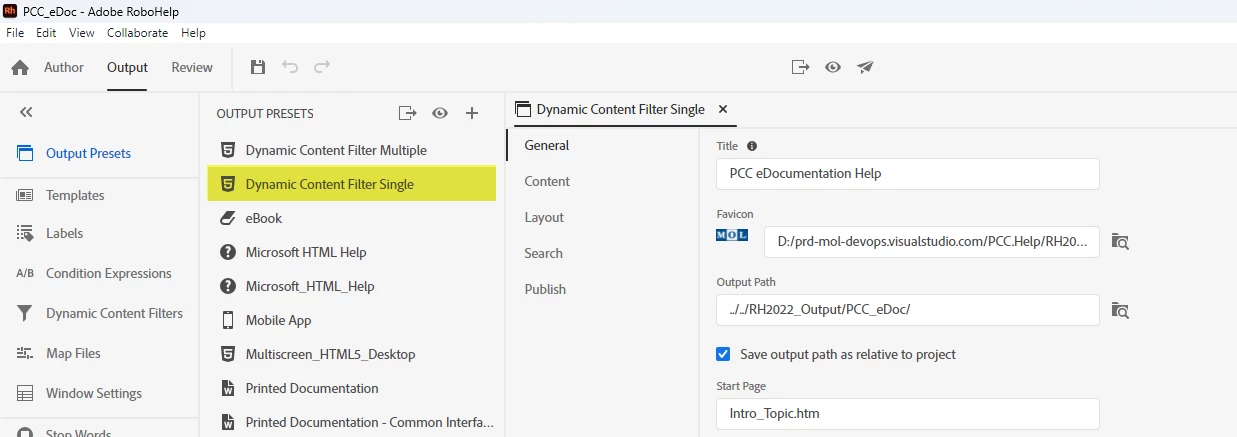Go to the Home icon
The width and height of the screenshot is (1237, 437).
tap(20, 68)
